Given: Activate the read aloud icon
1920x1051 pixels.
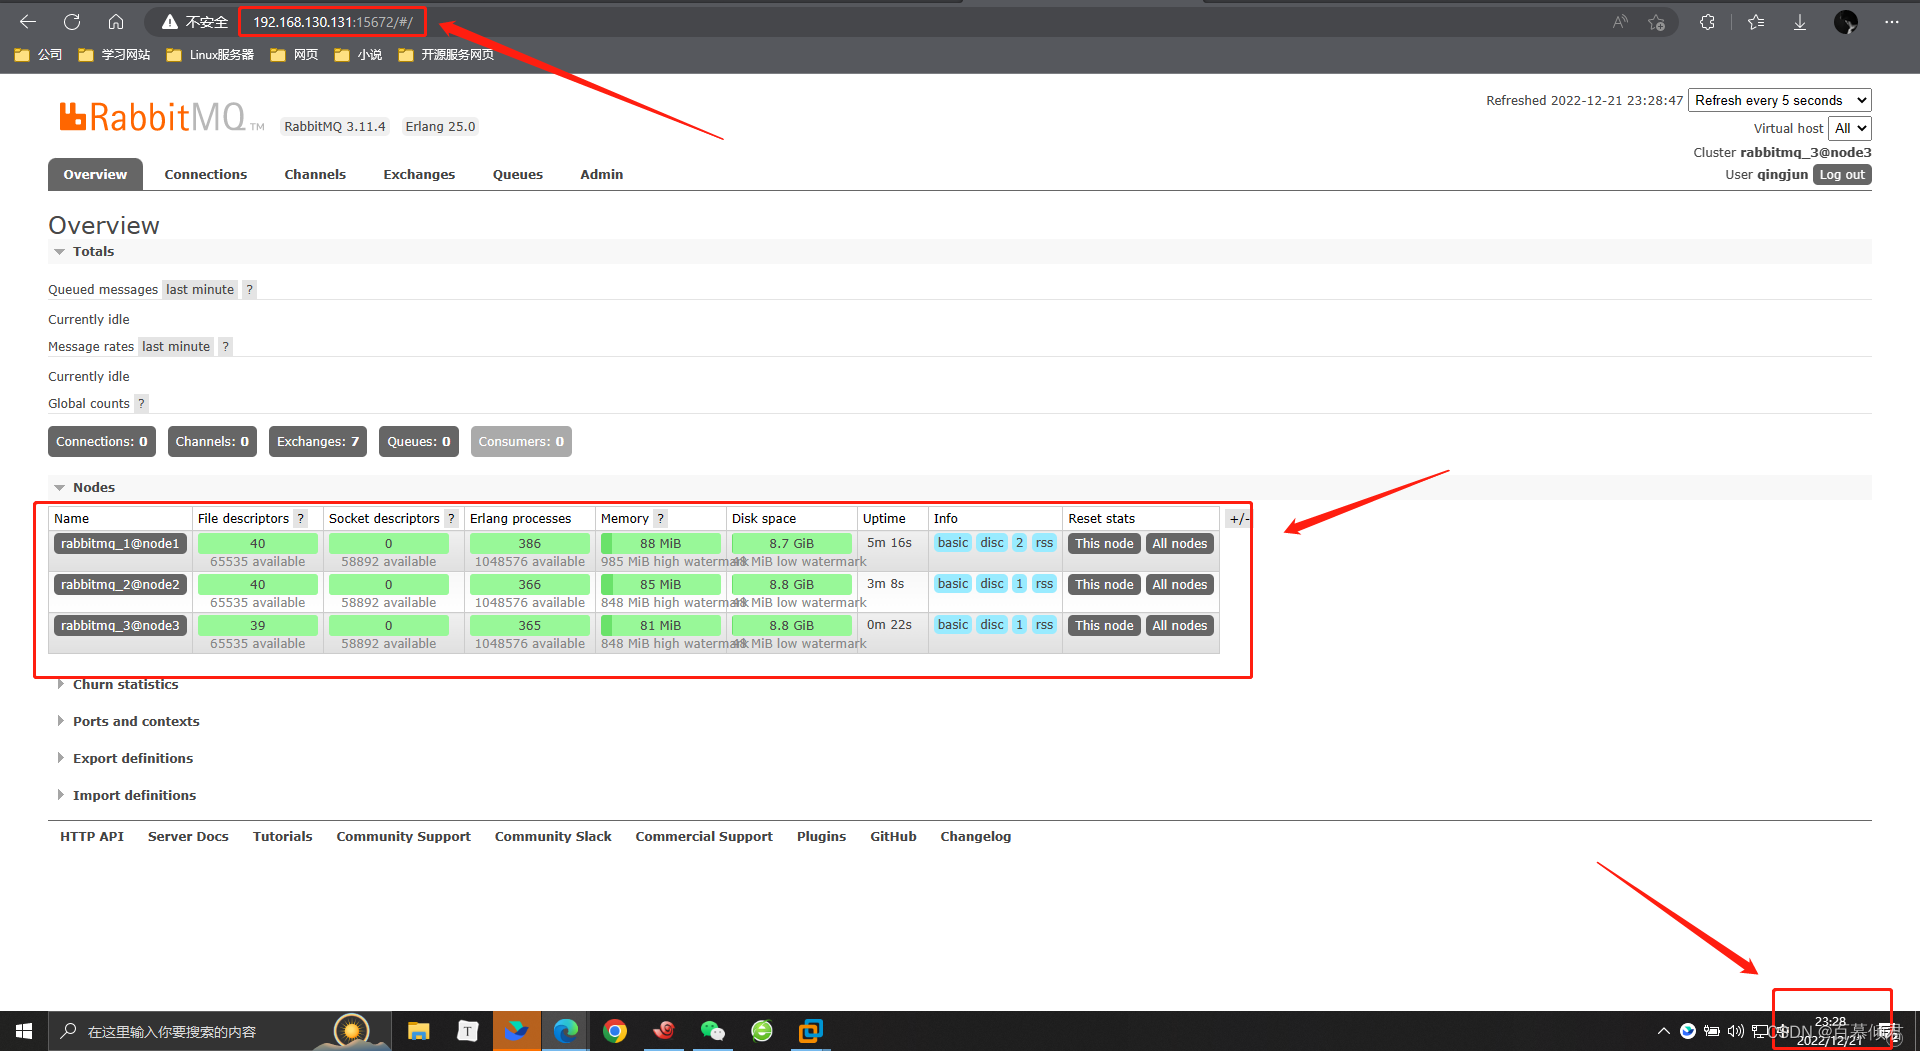Looking at the screenshot, I should point(1620,22).
